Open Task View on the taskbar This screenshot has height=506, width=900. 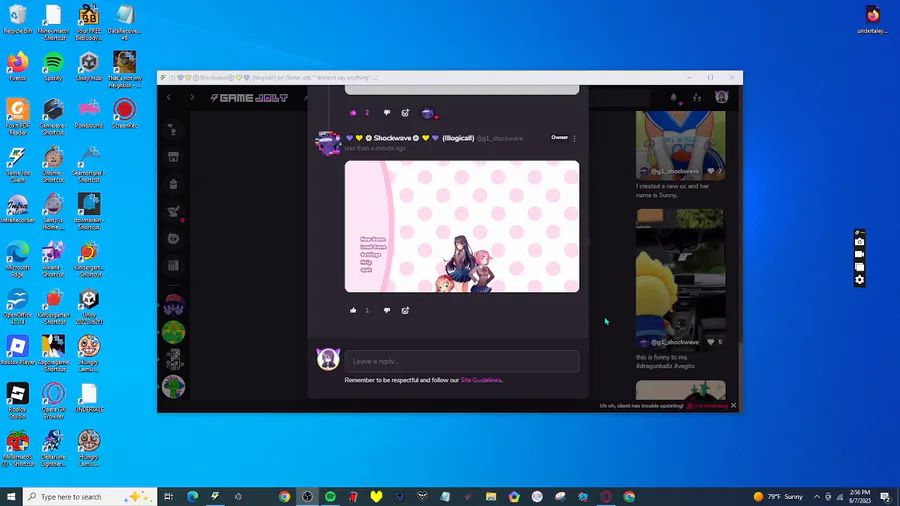(x=169, y=497)
